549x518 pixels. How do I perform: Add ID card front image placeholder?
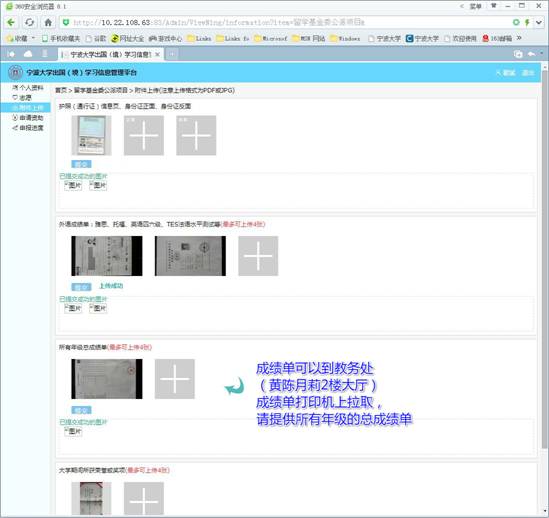coord(144,136)
